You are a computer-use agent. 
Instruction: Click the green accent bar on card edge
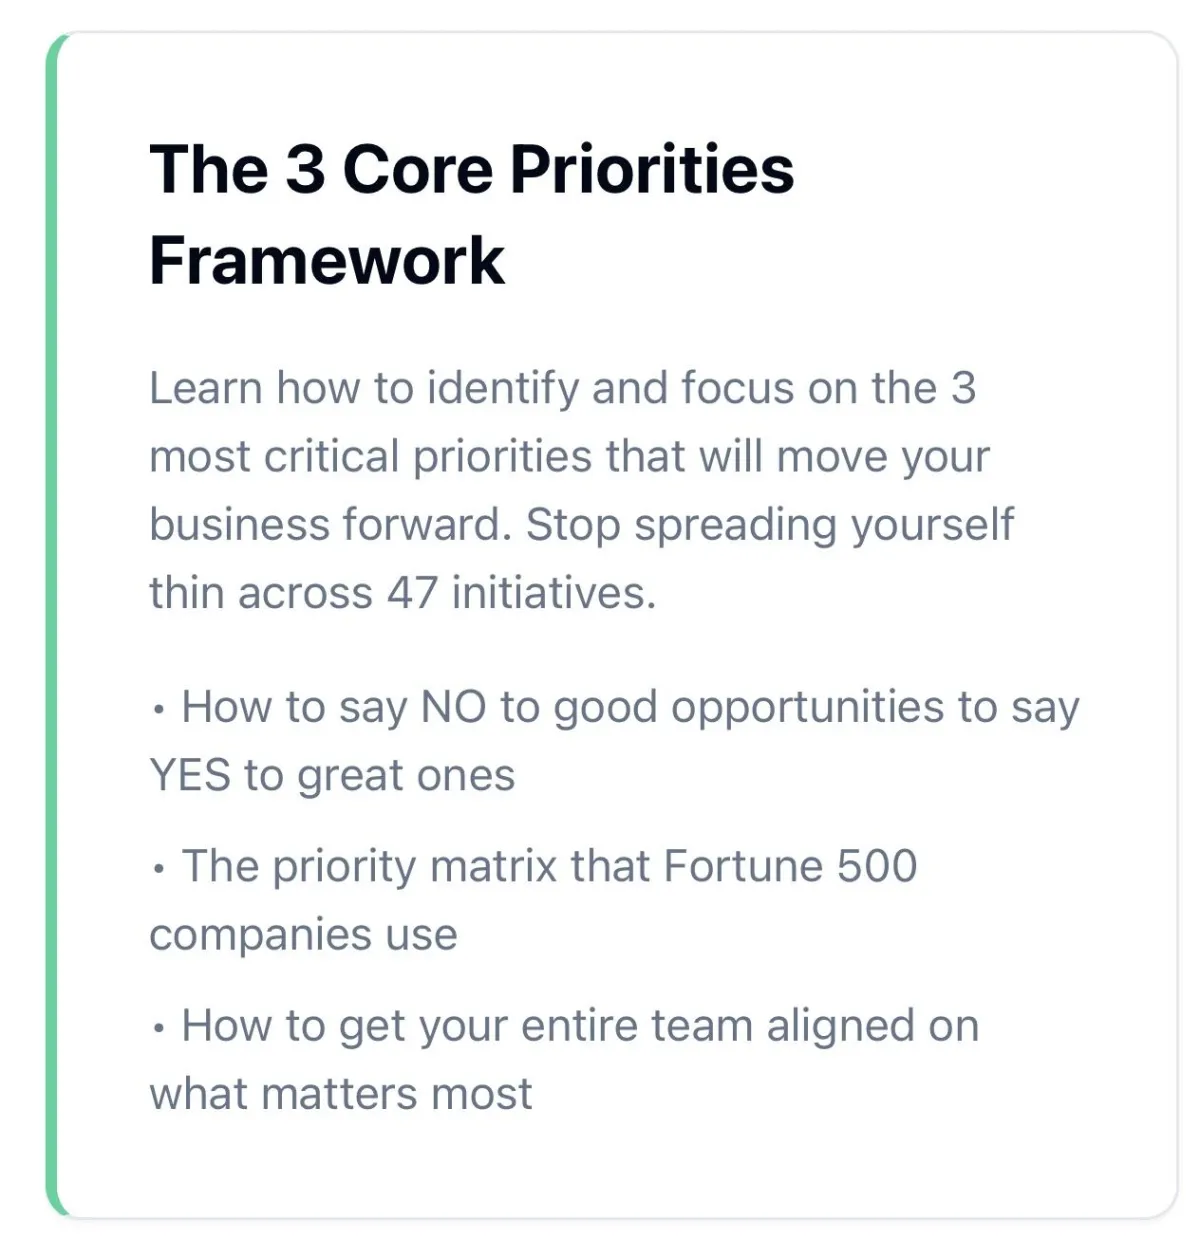click(x=54, y=625)
